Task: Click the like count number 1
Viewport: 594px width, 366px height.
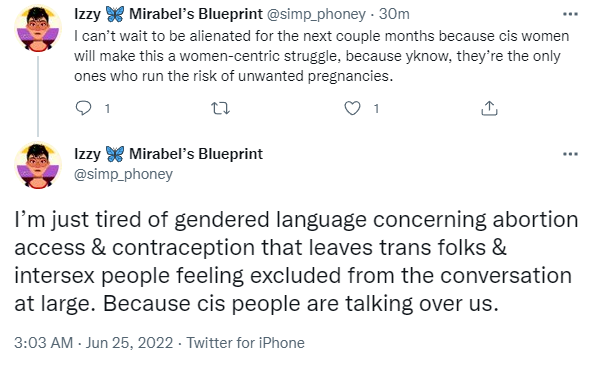Action: tap(376, 109)
